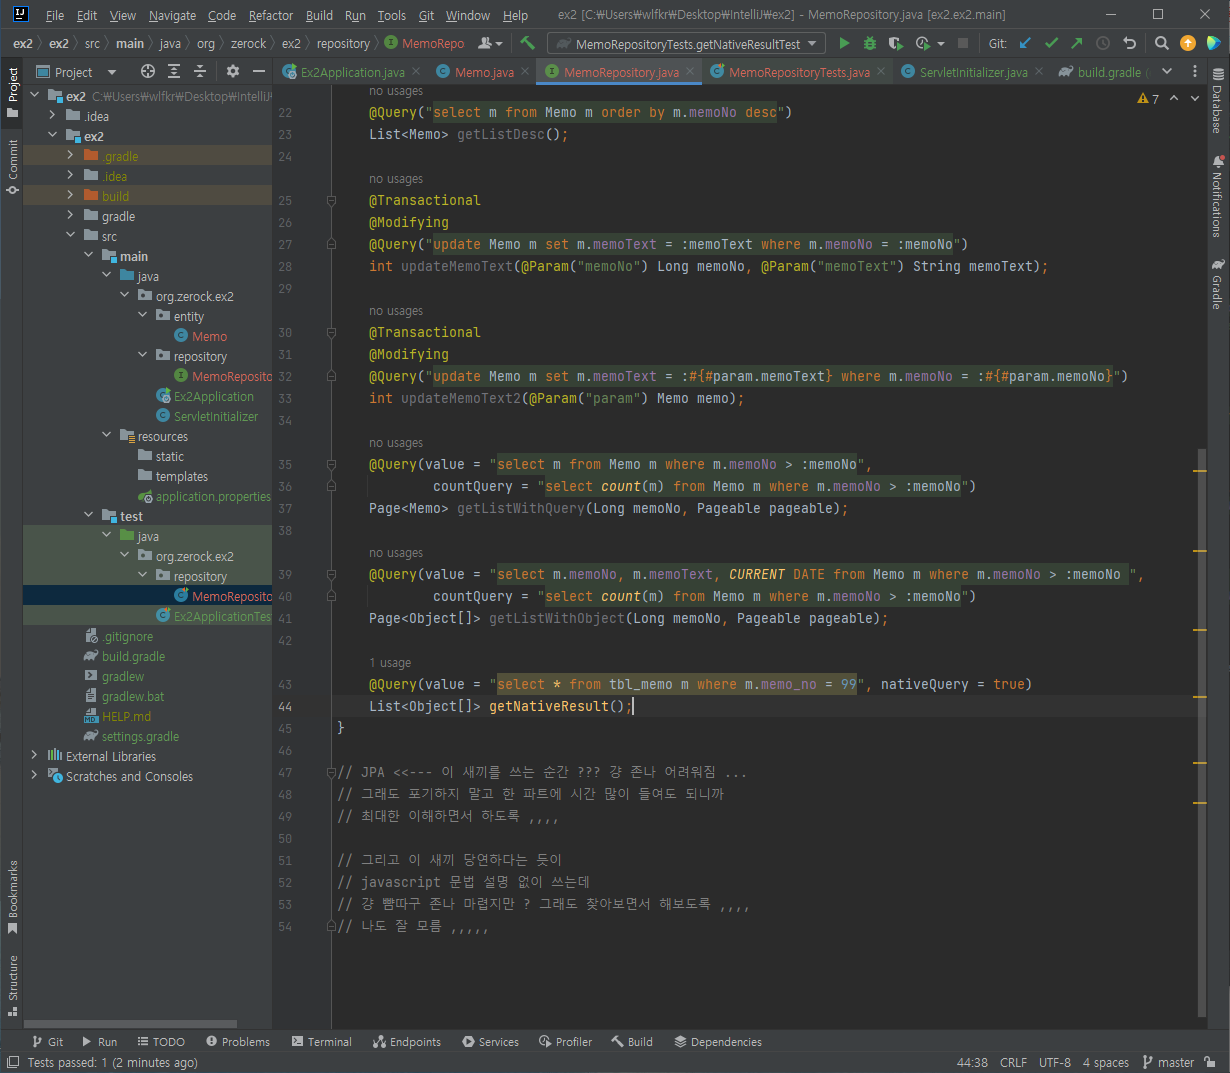Open Search Everywhere magnifier

[x=1161, y=43]
